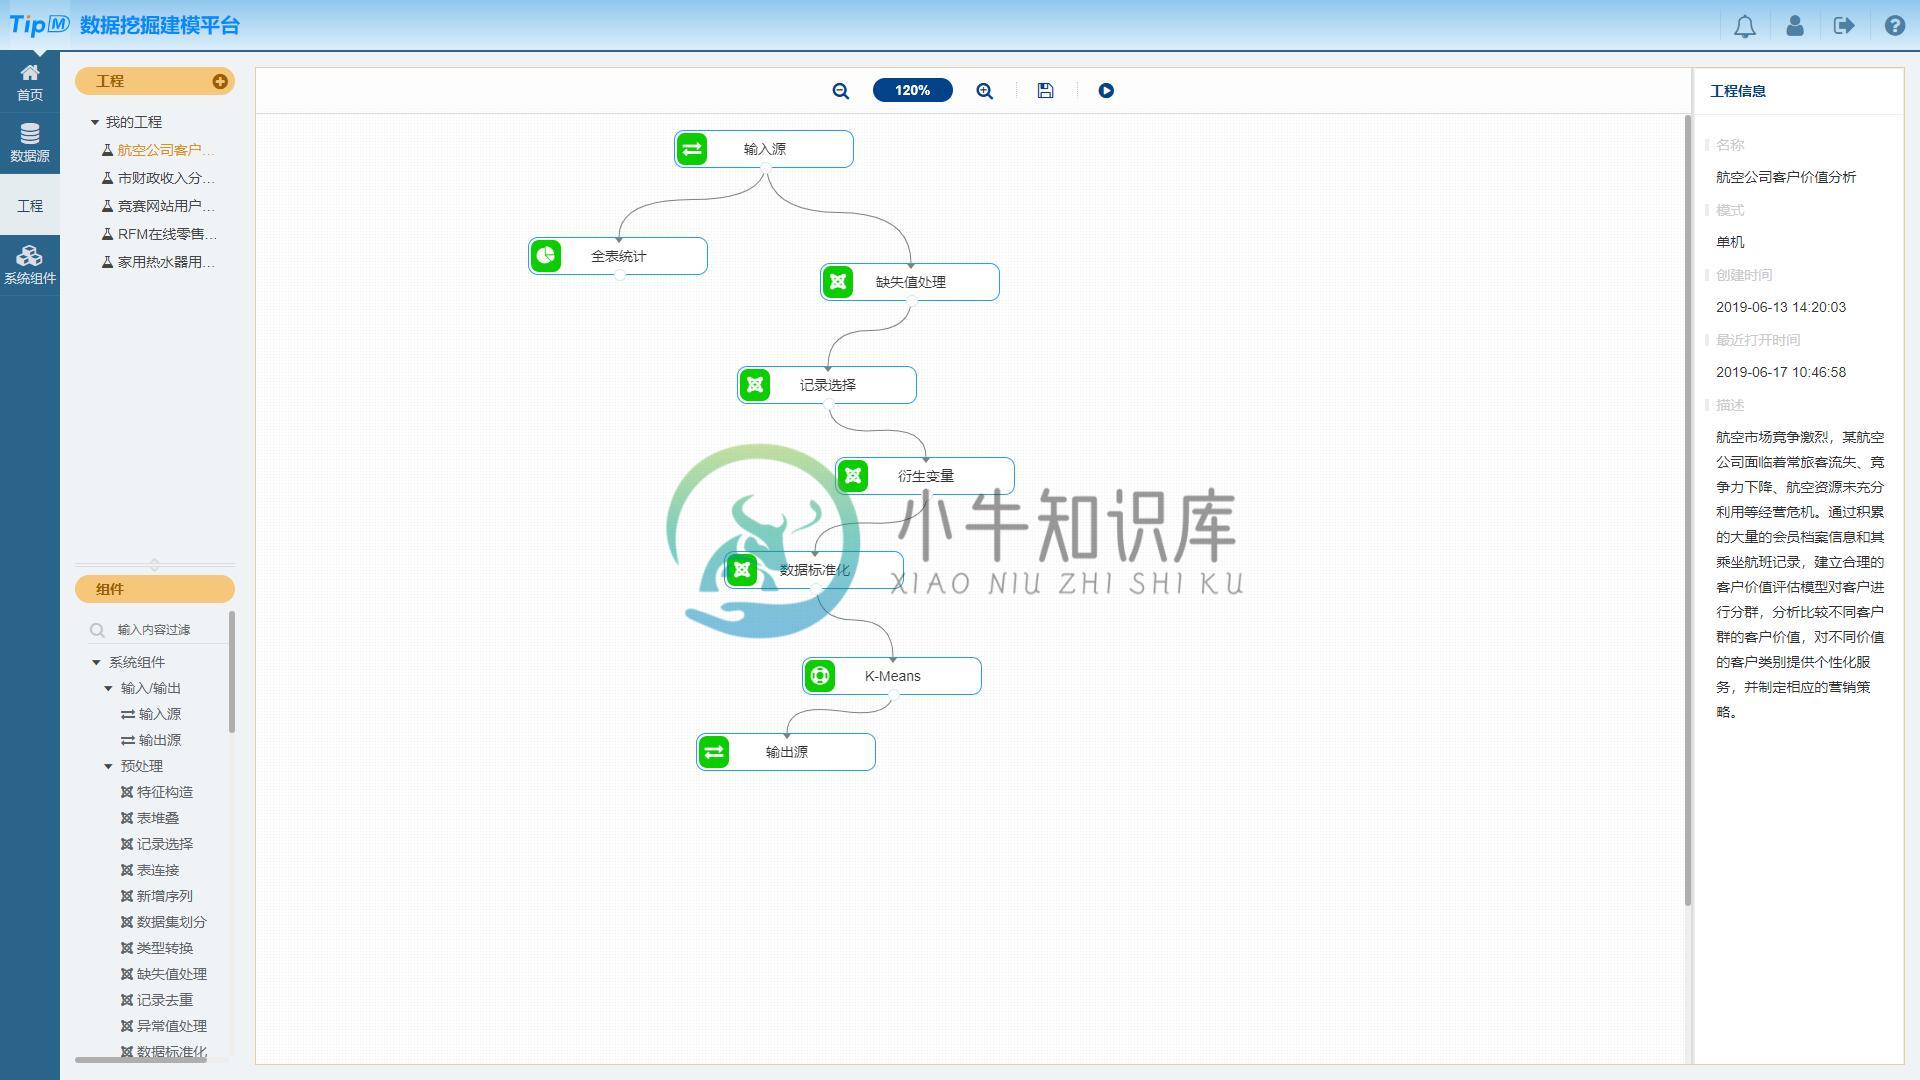Screen dimensions: 1920x1080
Task: Select 数据集划分 component
Action: 164,922
